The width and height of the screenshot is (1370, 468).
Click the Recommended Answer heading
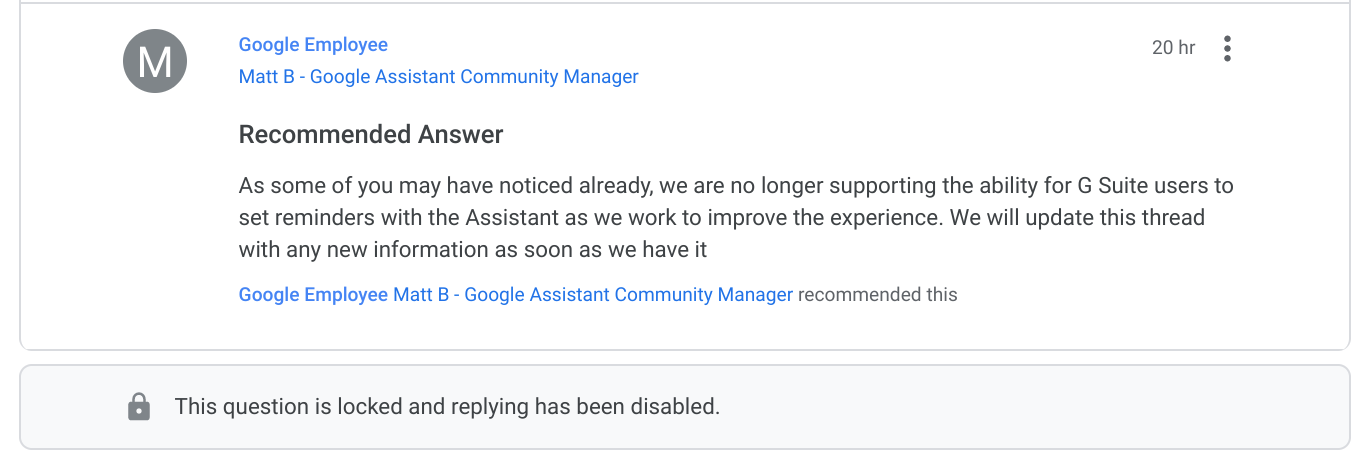pyautogui.click(x=371, y=134)
